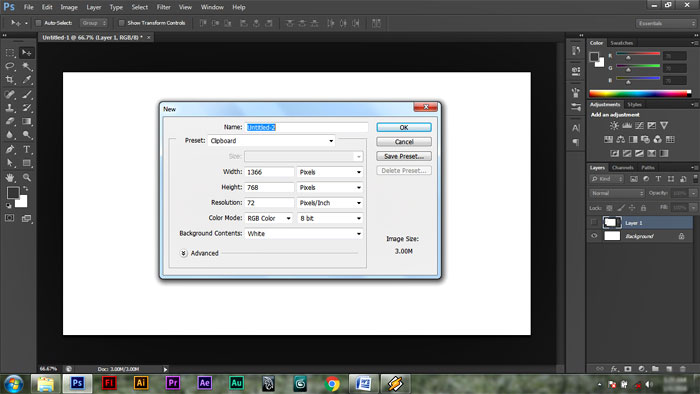Switch to the Channels tab

click(x=622, y=168)
